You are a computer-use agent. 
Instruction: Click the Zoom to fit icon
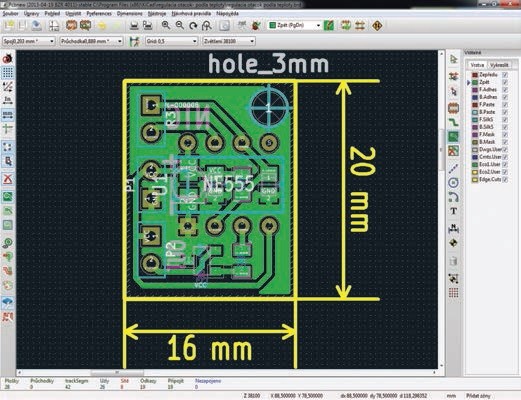coord(207,26)
